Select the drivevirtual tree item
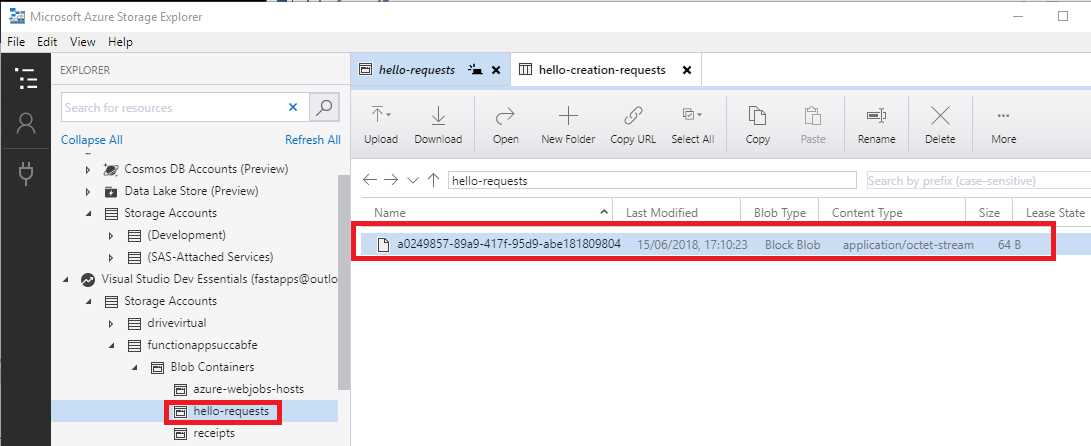Screen dimensions: 1091x446 [x=177, y=323]
